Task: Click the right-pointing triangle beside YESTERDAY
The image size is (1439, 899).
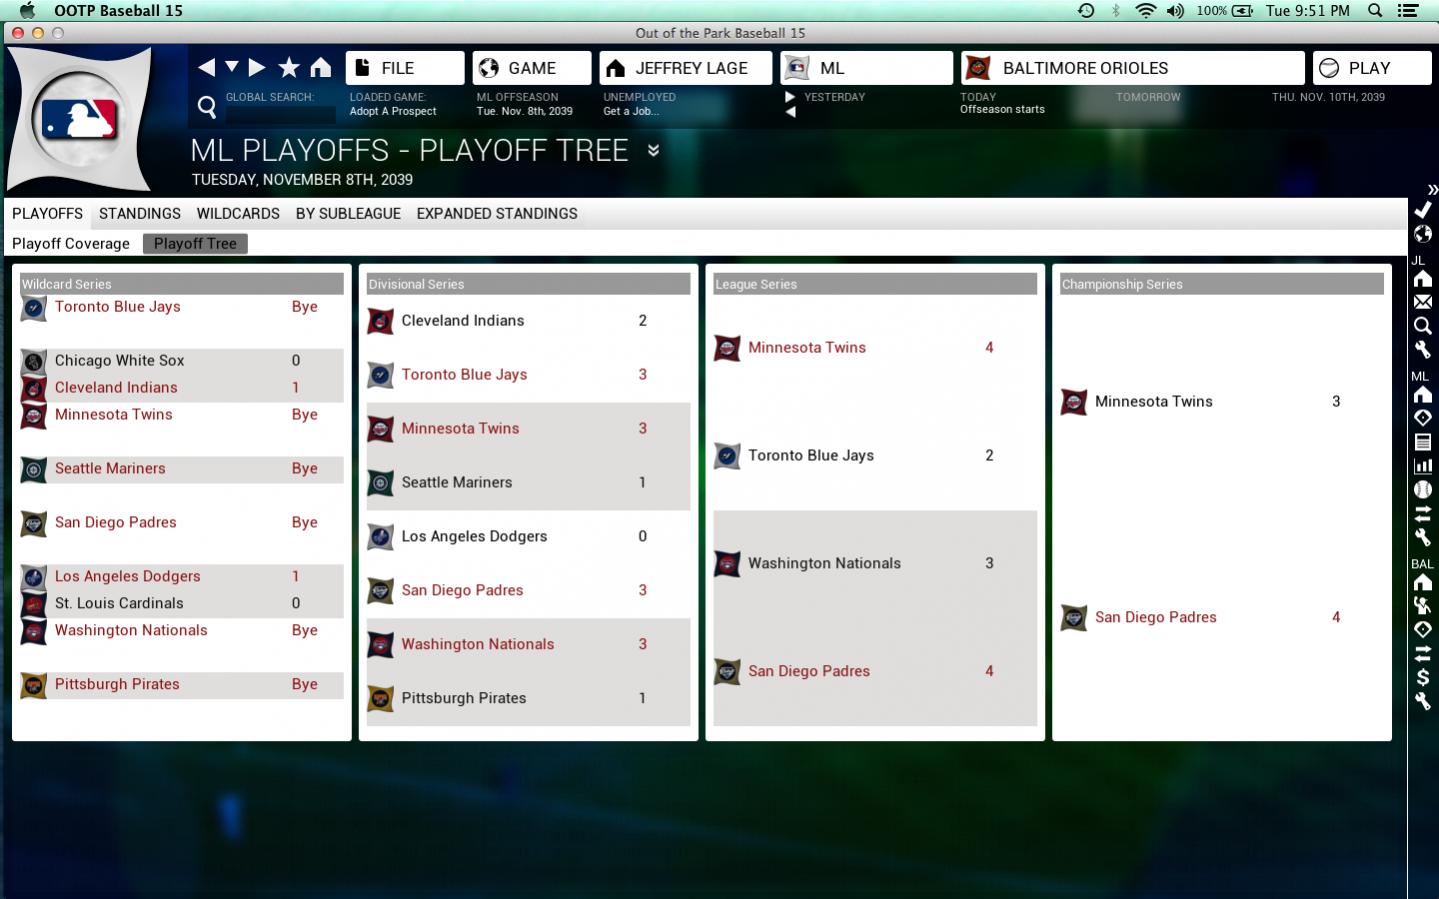Action: (790, 97)
